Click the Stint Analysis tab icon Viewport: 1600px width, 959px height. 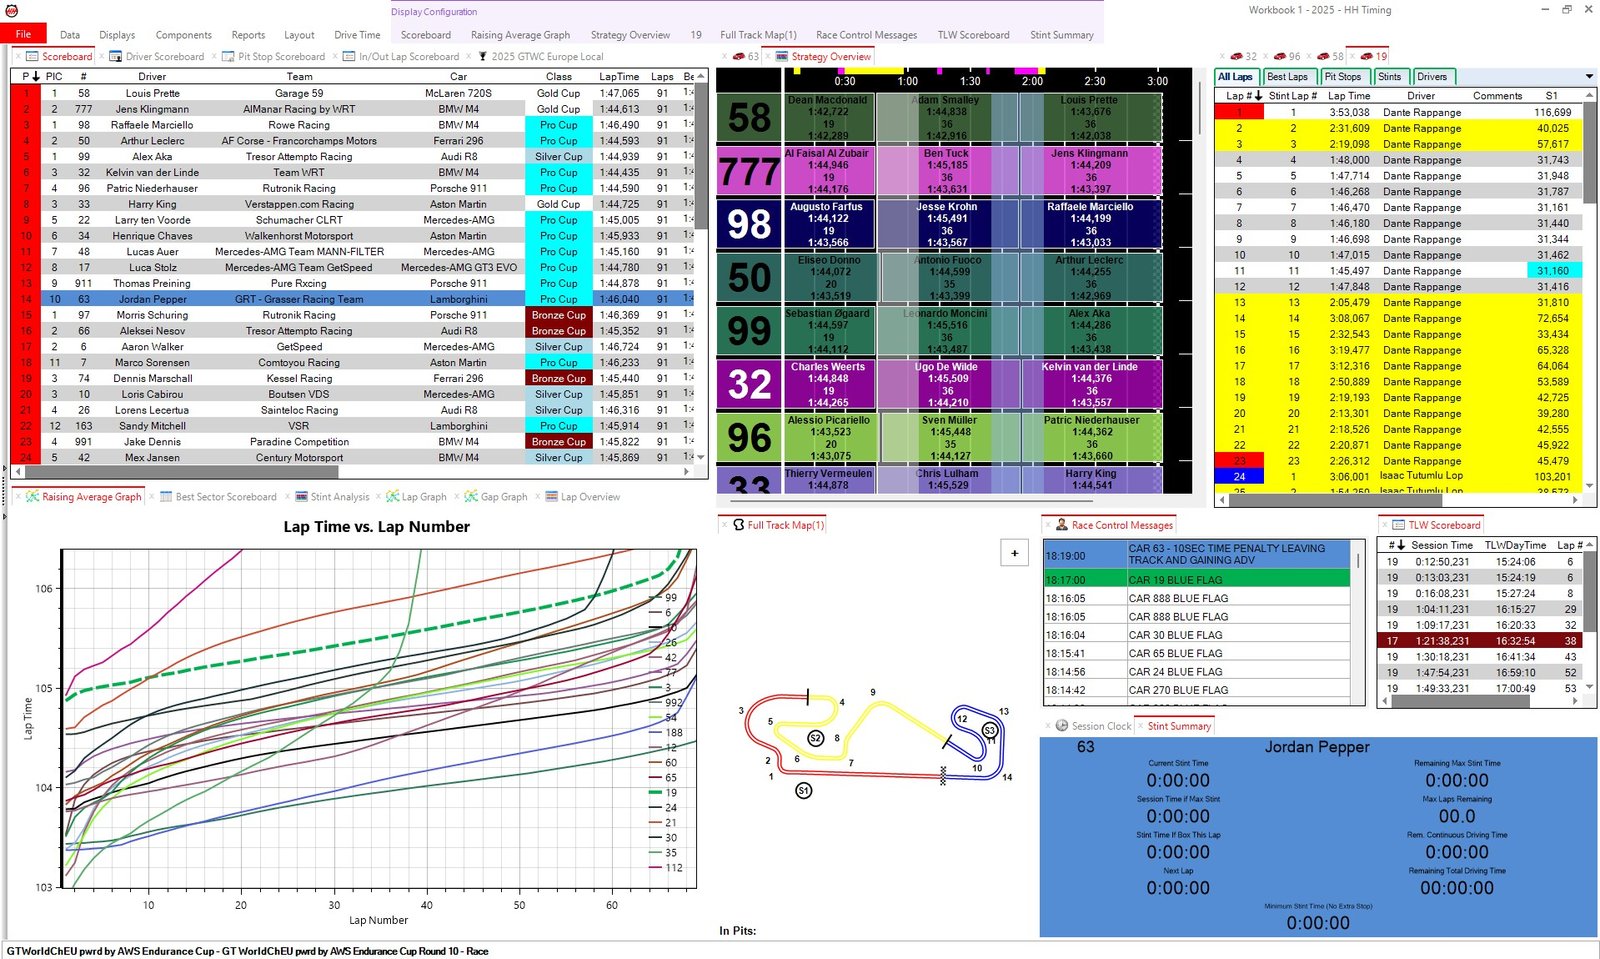tap(301, 497)
